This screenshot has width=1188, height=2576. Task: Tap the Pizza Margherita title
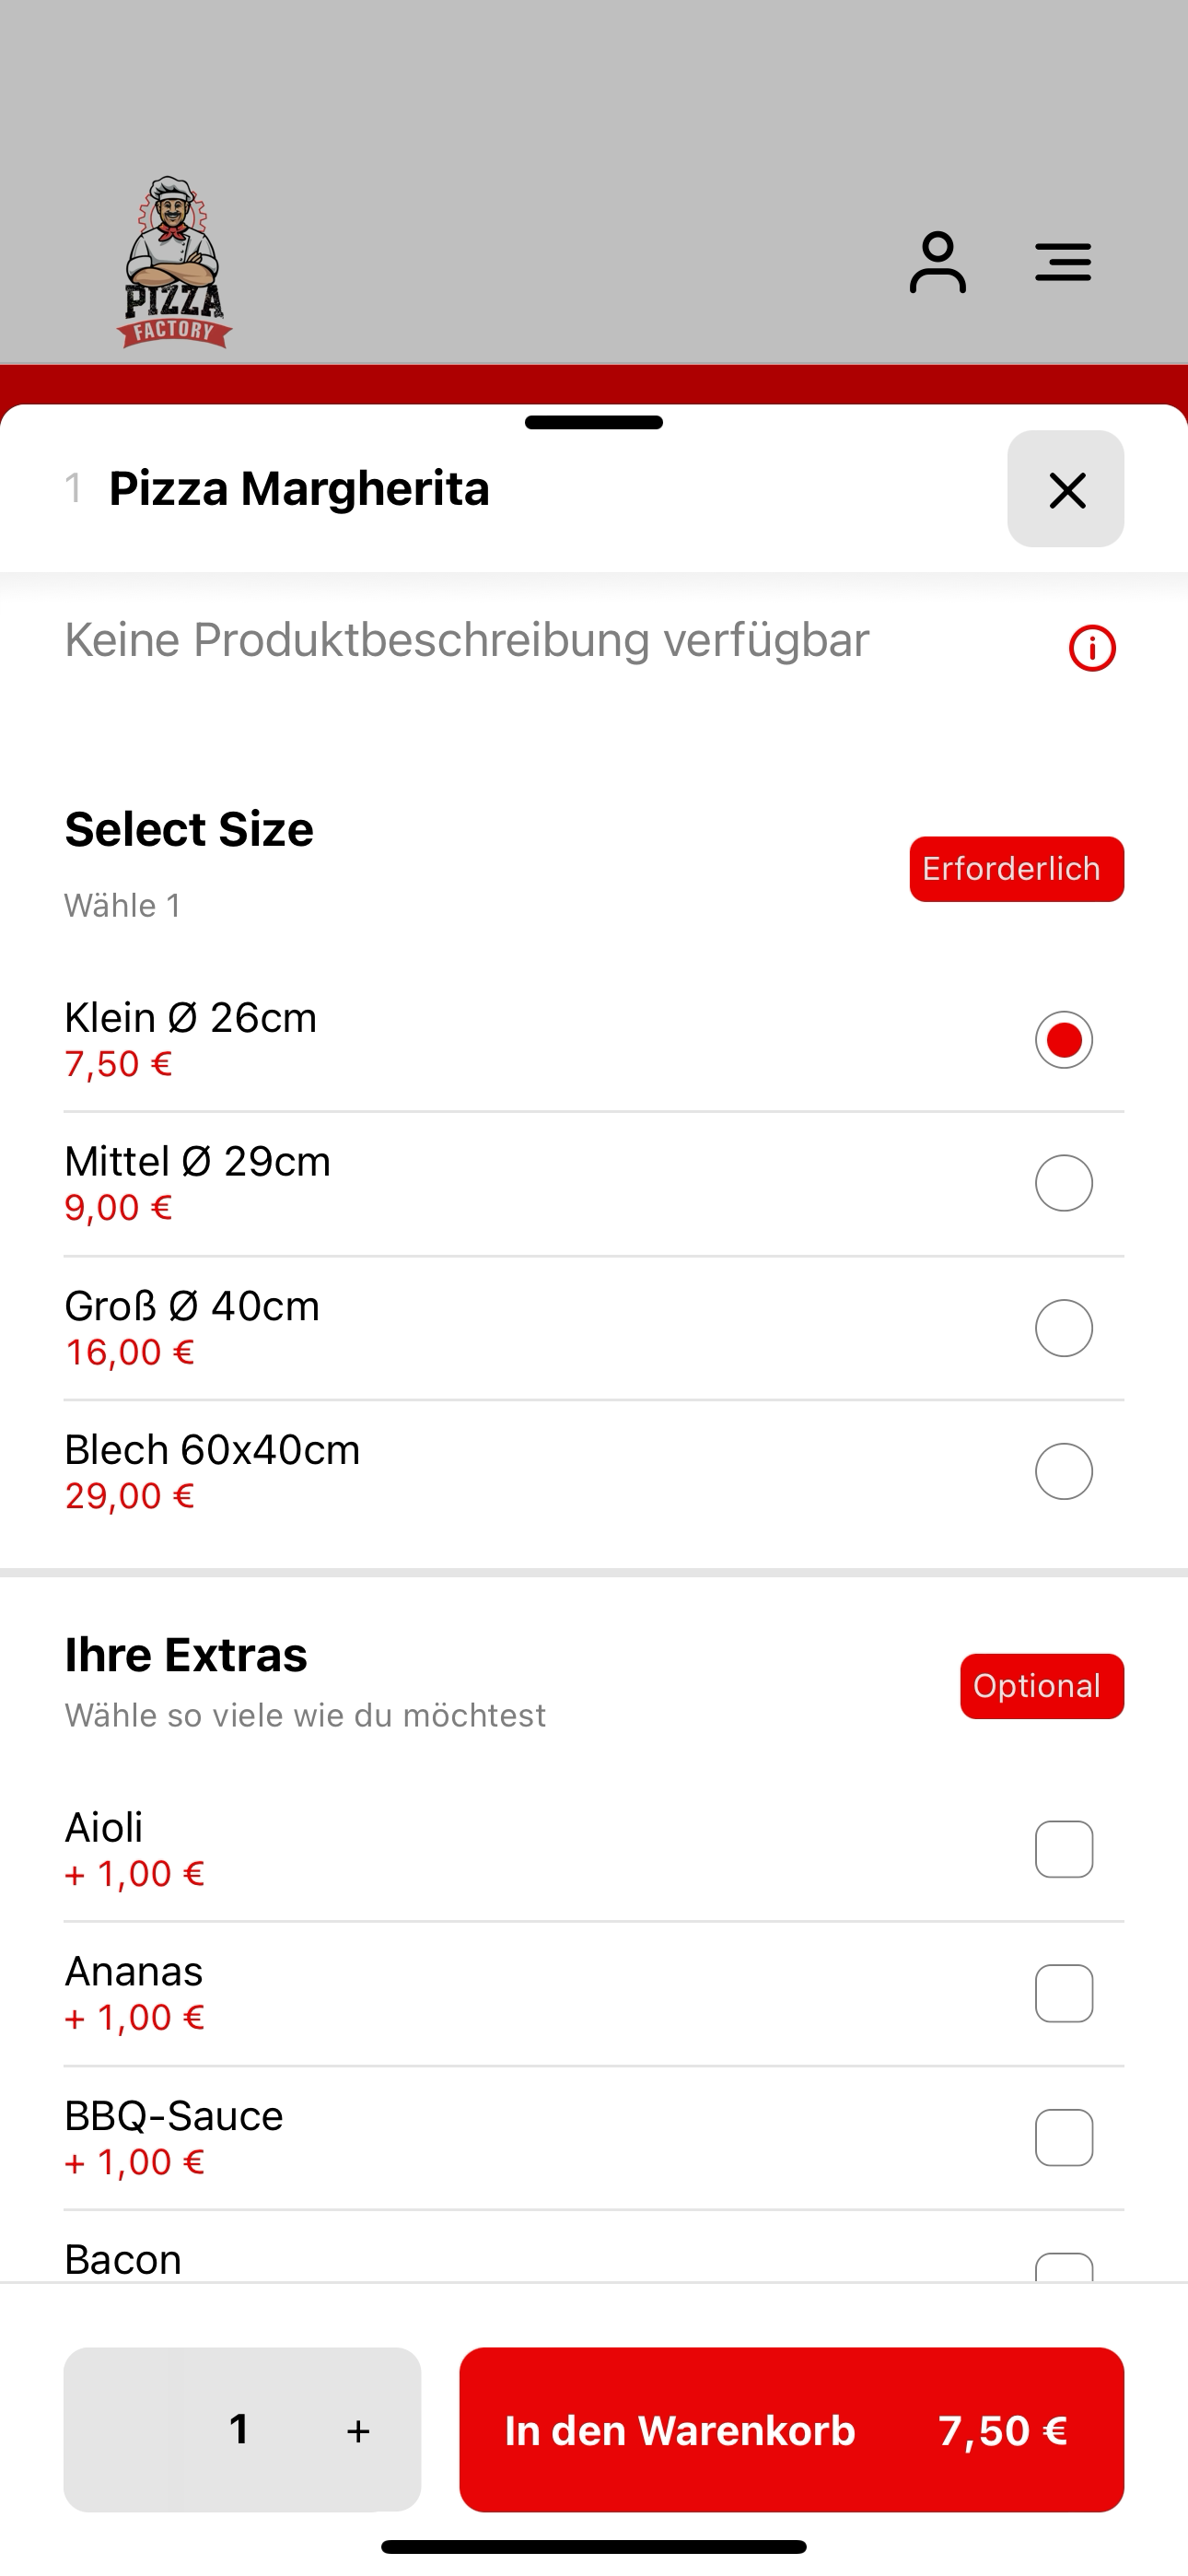click(299, 489)
